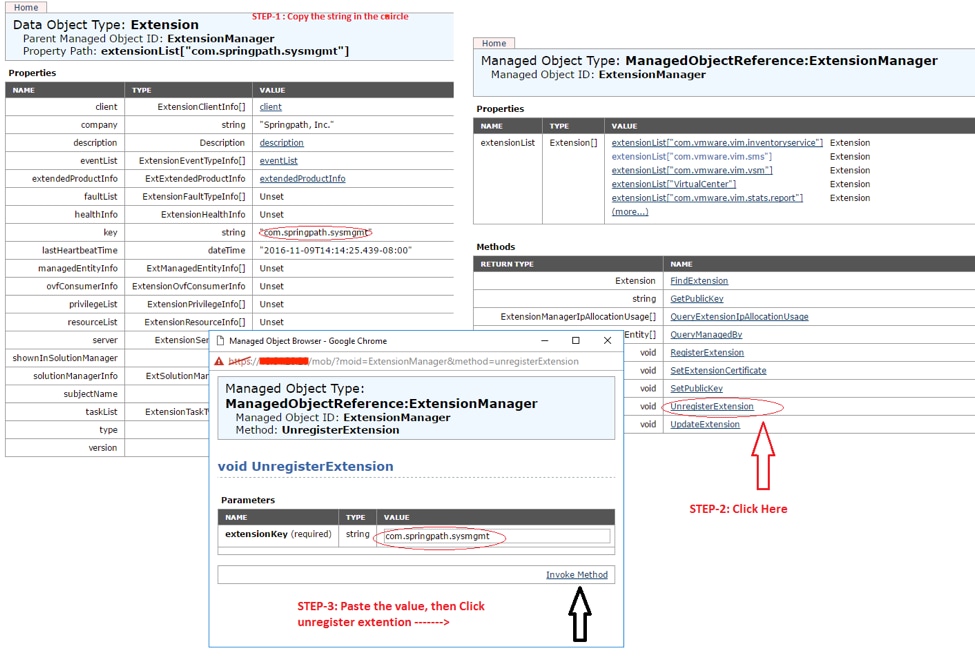Click the Unset value in the ovfConsumerInfo row

[x=272, y=286]
